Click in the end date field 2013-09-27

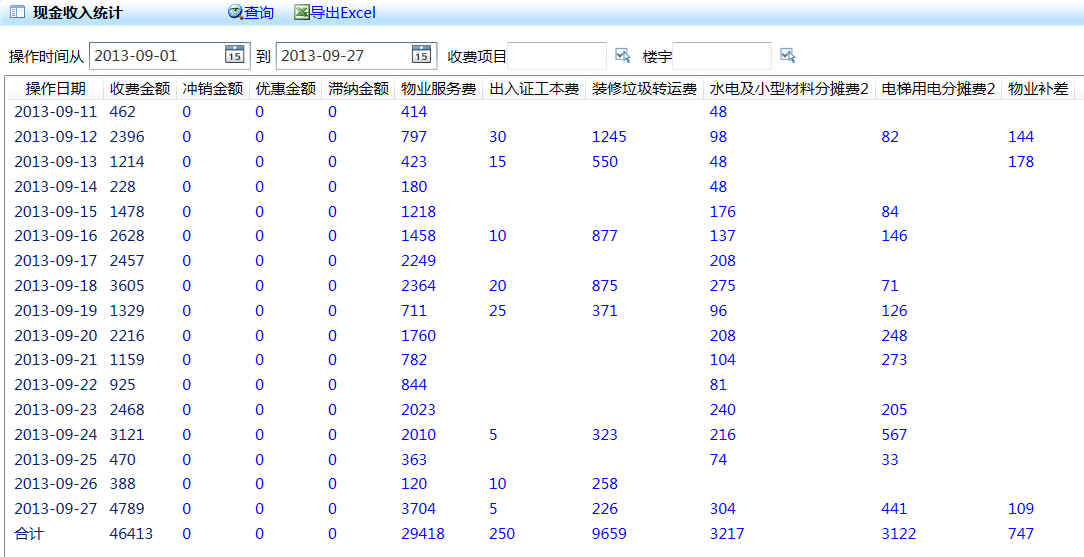(342, 55)
